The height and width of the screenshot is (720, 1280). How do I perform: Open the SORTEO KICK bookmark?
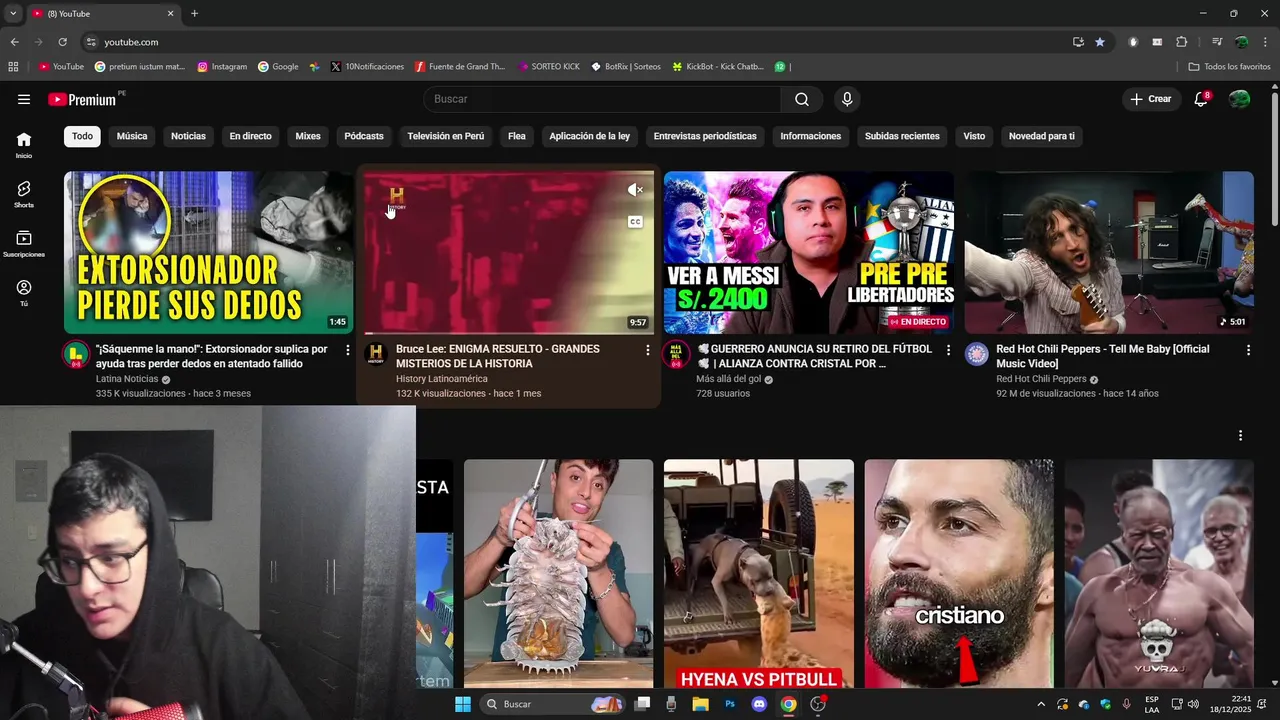click(549, 67)
